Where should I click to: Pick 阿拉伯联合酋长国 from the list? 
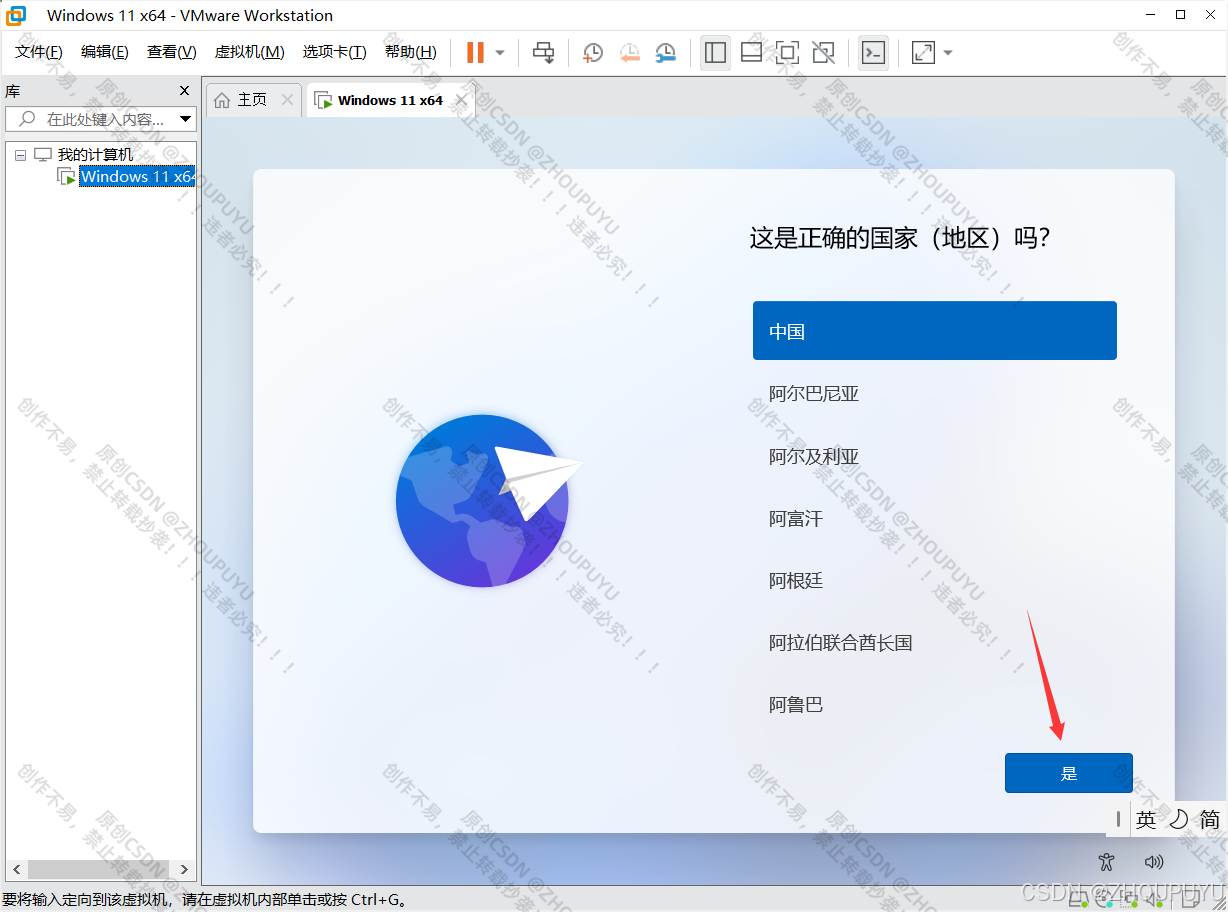tap(934, 642)
